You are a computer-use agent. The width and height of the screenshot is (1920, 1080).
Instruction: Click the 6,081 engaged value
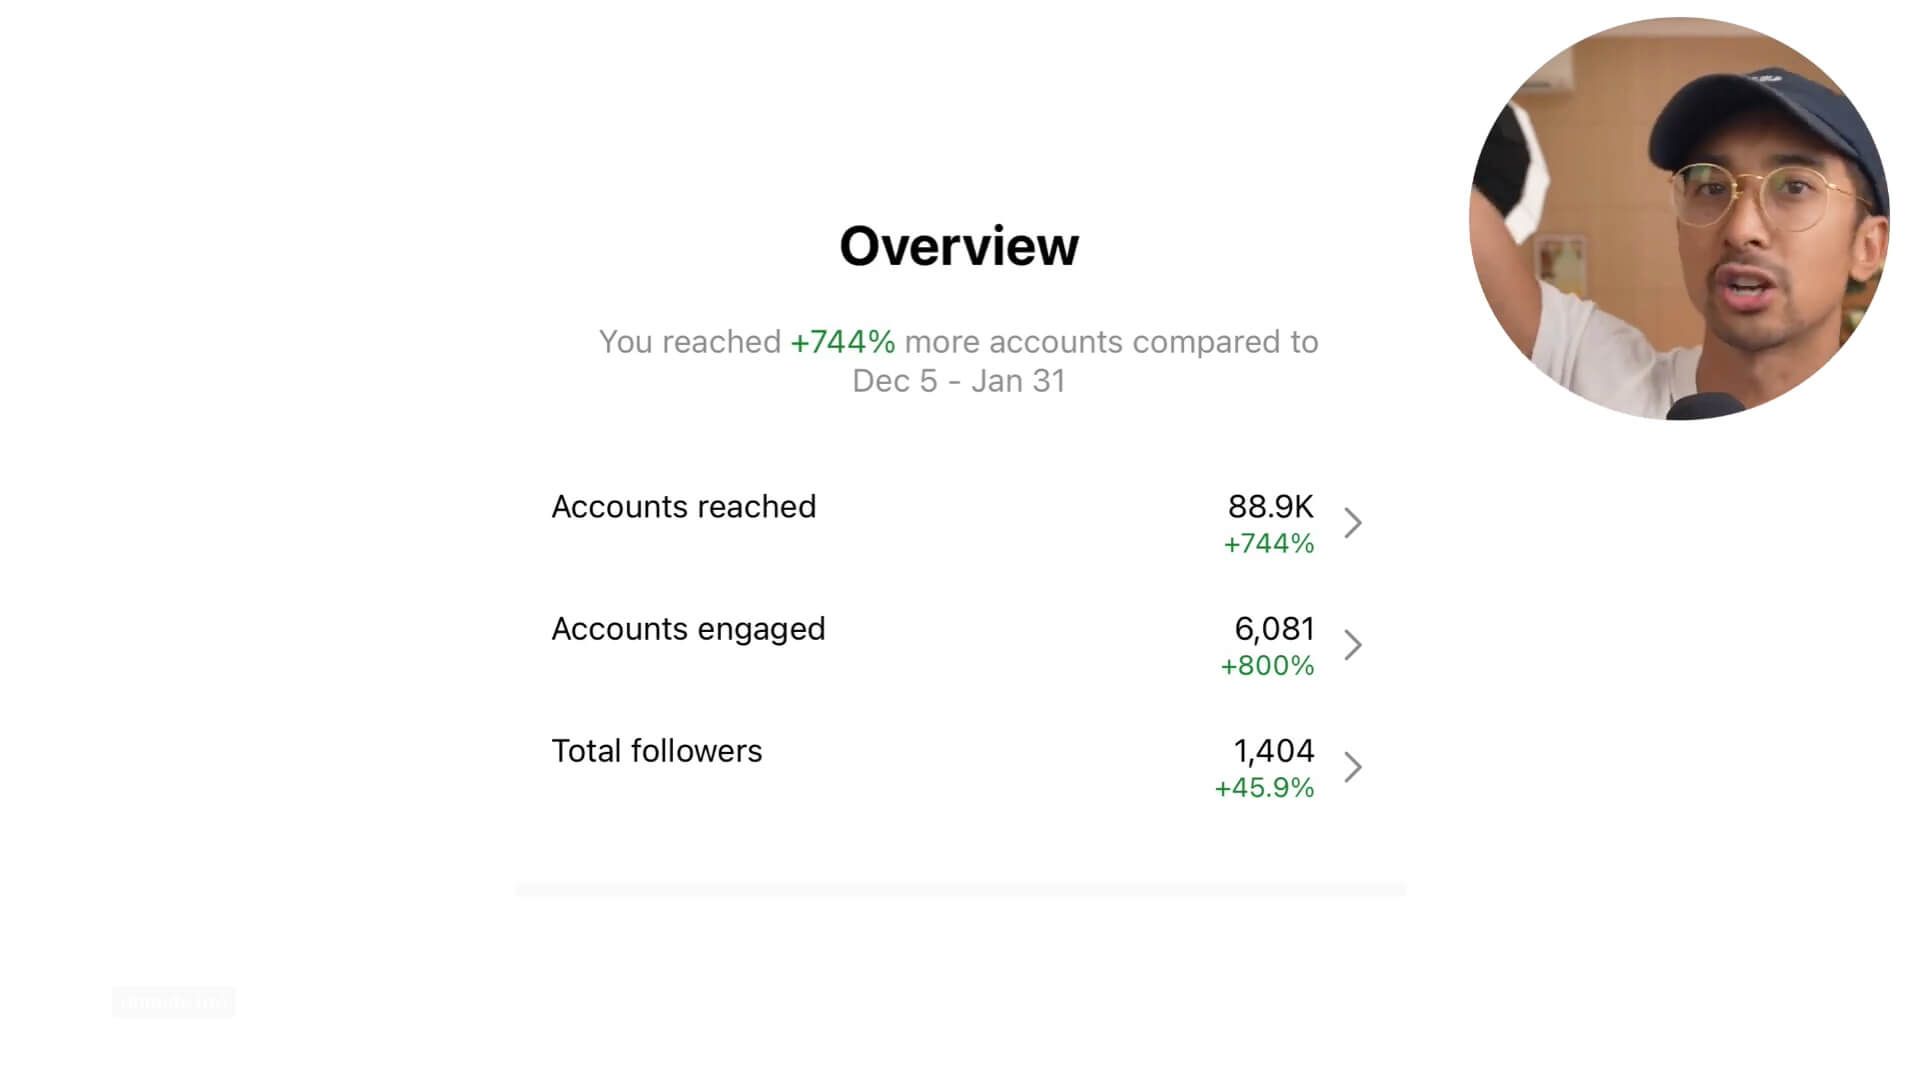1274,629
